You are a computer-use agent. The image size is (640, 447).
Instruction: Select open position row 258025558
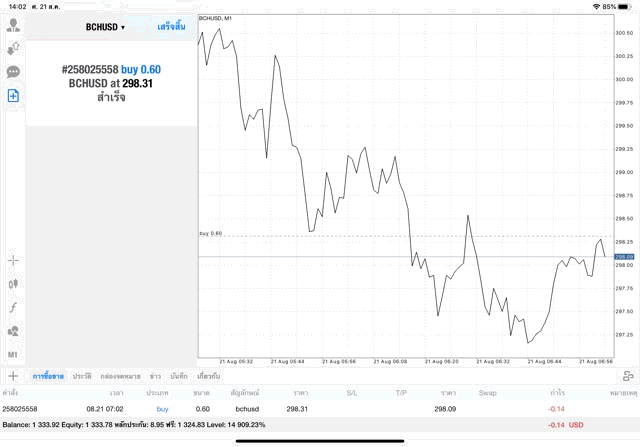point(300,409)
